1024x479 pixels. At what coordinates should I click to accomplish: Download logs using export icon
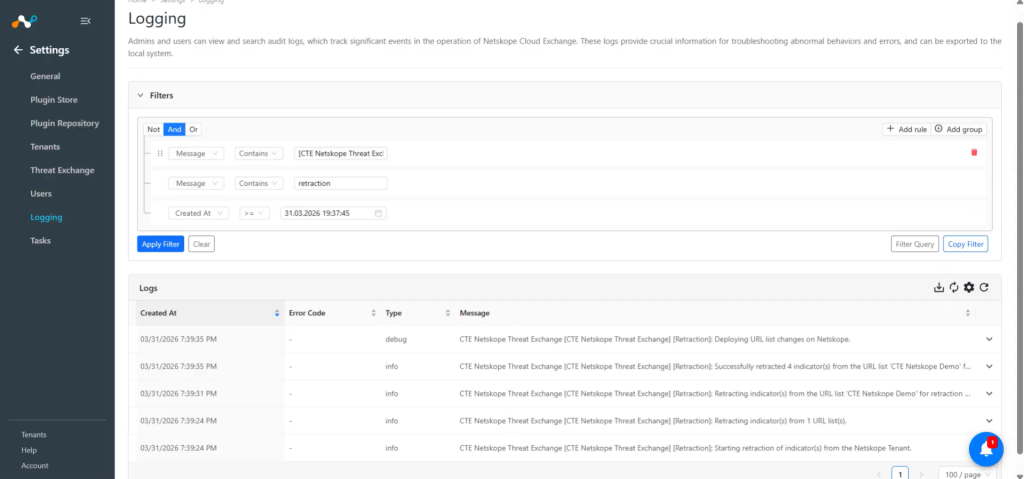[938, 288]
